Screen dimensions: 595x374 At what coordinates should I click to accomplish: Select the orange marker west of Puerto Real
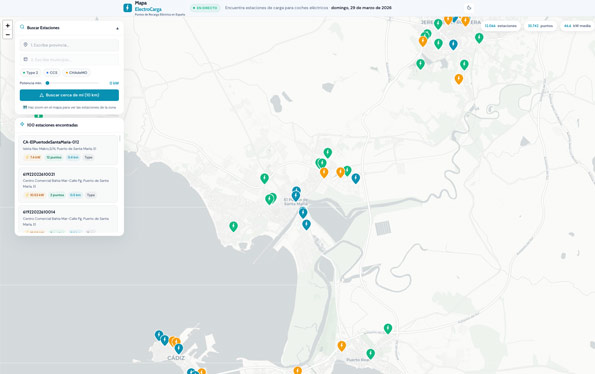coord(342,346)
